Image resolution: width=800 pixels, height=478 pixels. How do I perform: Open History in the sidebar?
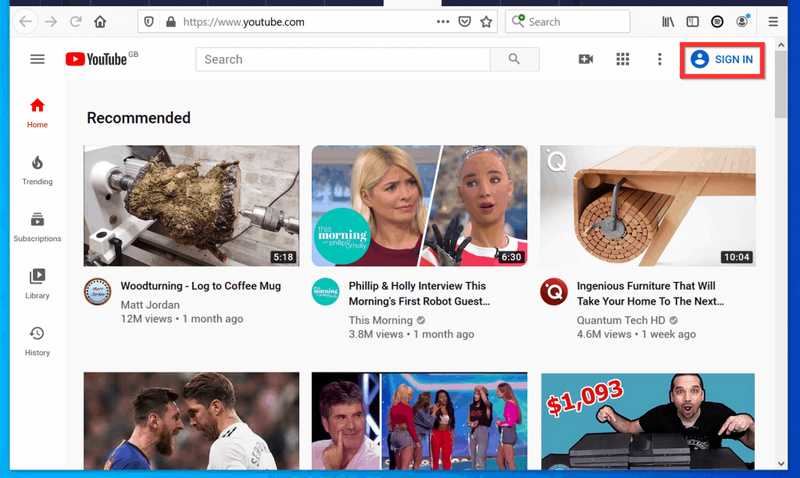(x=37, y=342)
